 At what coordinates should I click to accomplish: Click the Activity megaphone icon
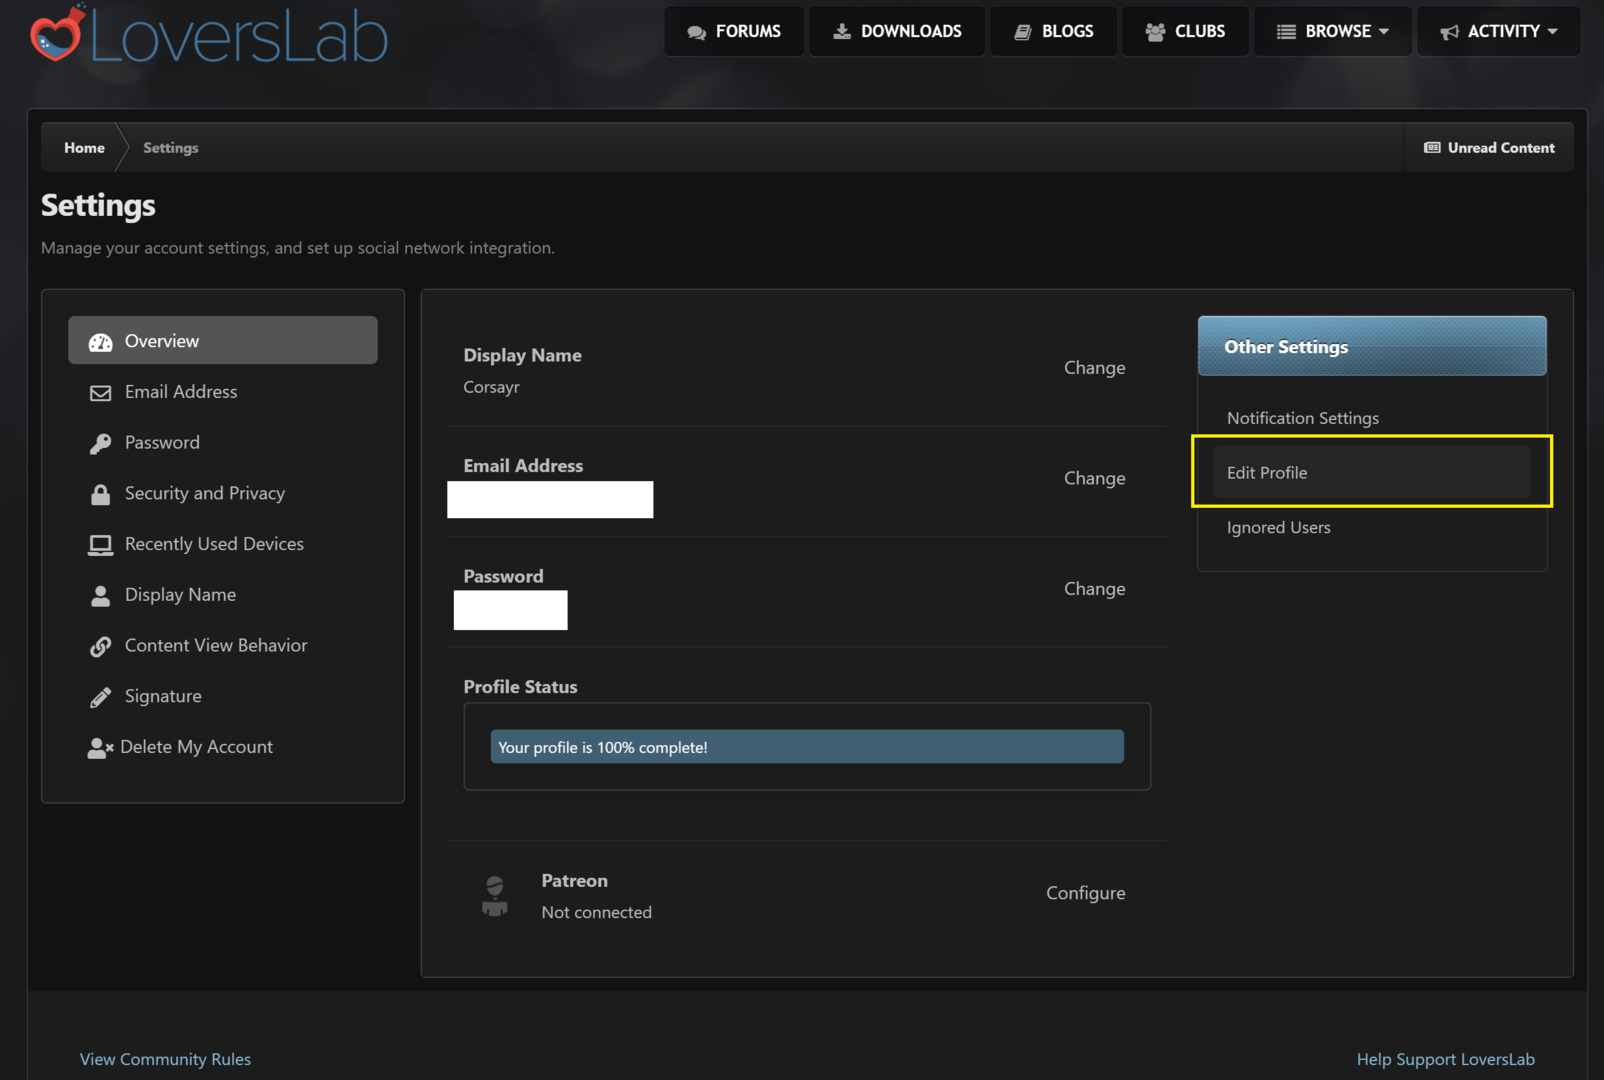(1449, 32)
